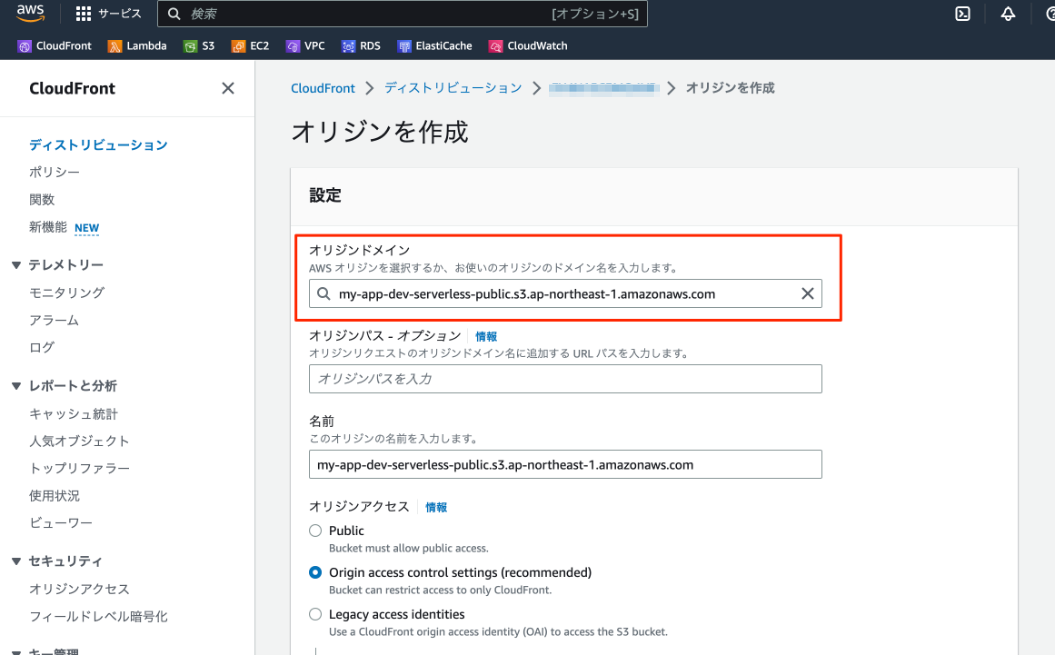Image resolution: width=1055 pixels, height=655 pixels.
Task: Click the CloudFront sidebar title
Action: [x=72, y=88]
